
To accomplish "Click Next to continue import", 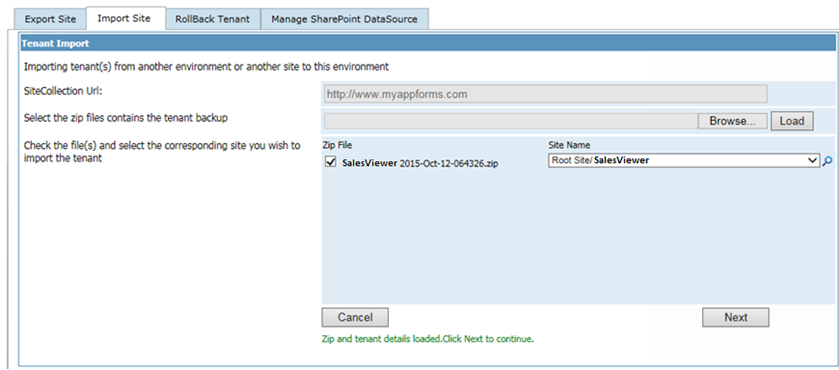I will tap(736, 318).
